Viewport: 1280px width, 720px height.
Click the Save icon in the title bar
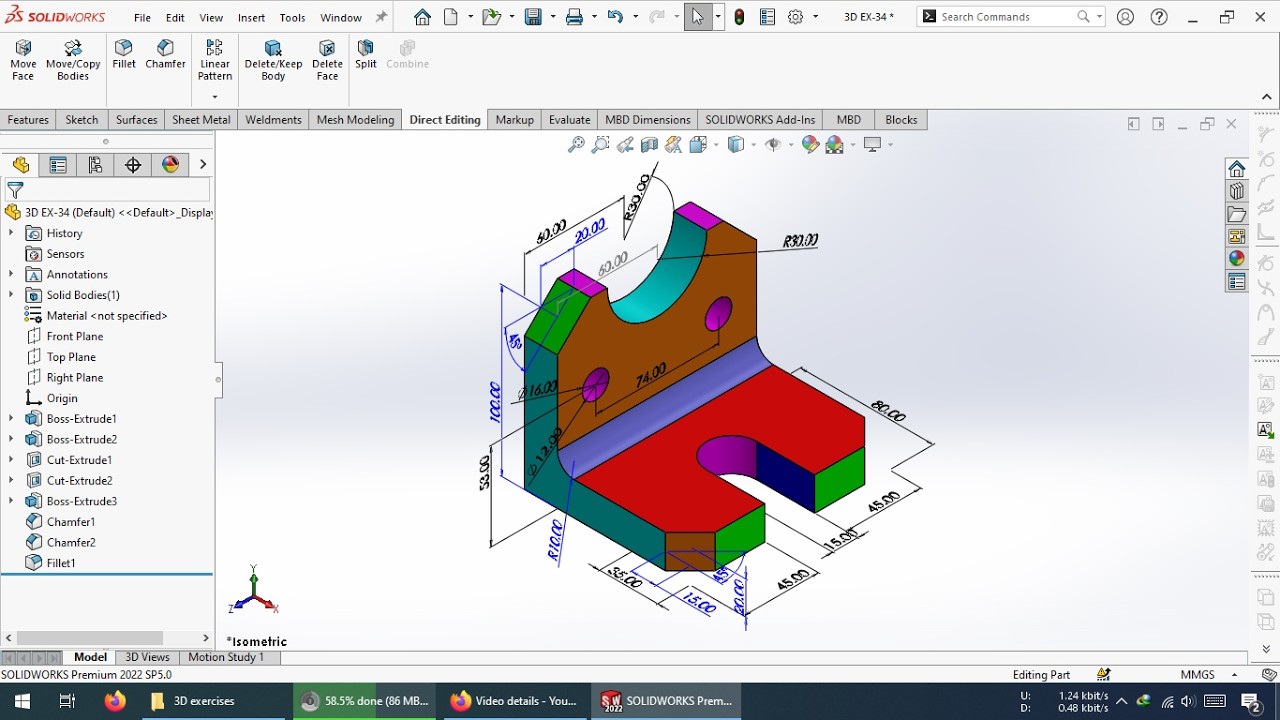click(533, 17)
